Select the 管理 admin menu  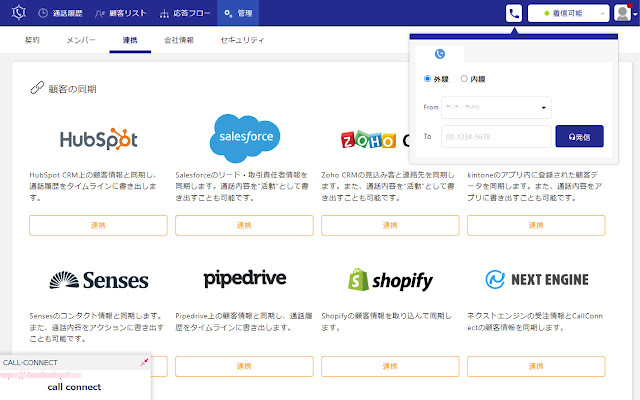pyautogui.click(x=238, y=13)
